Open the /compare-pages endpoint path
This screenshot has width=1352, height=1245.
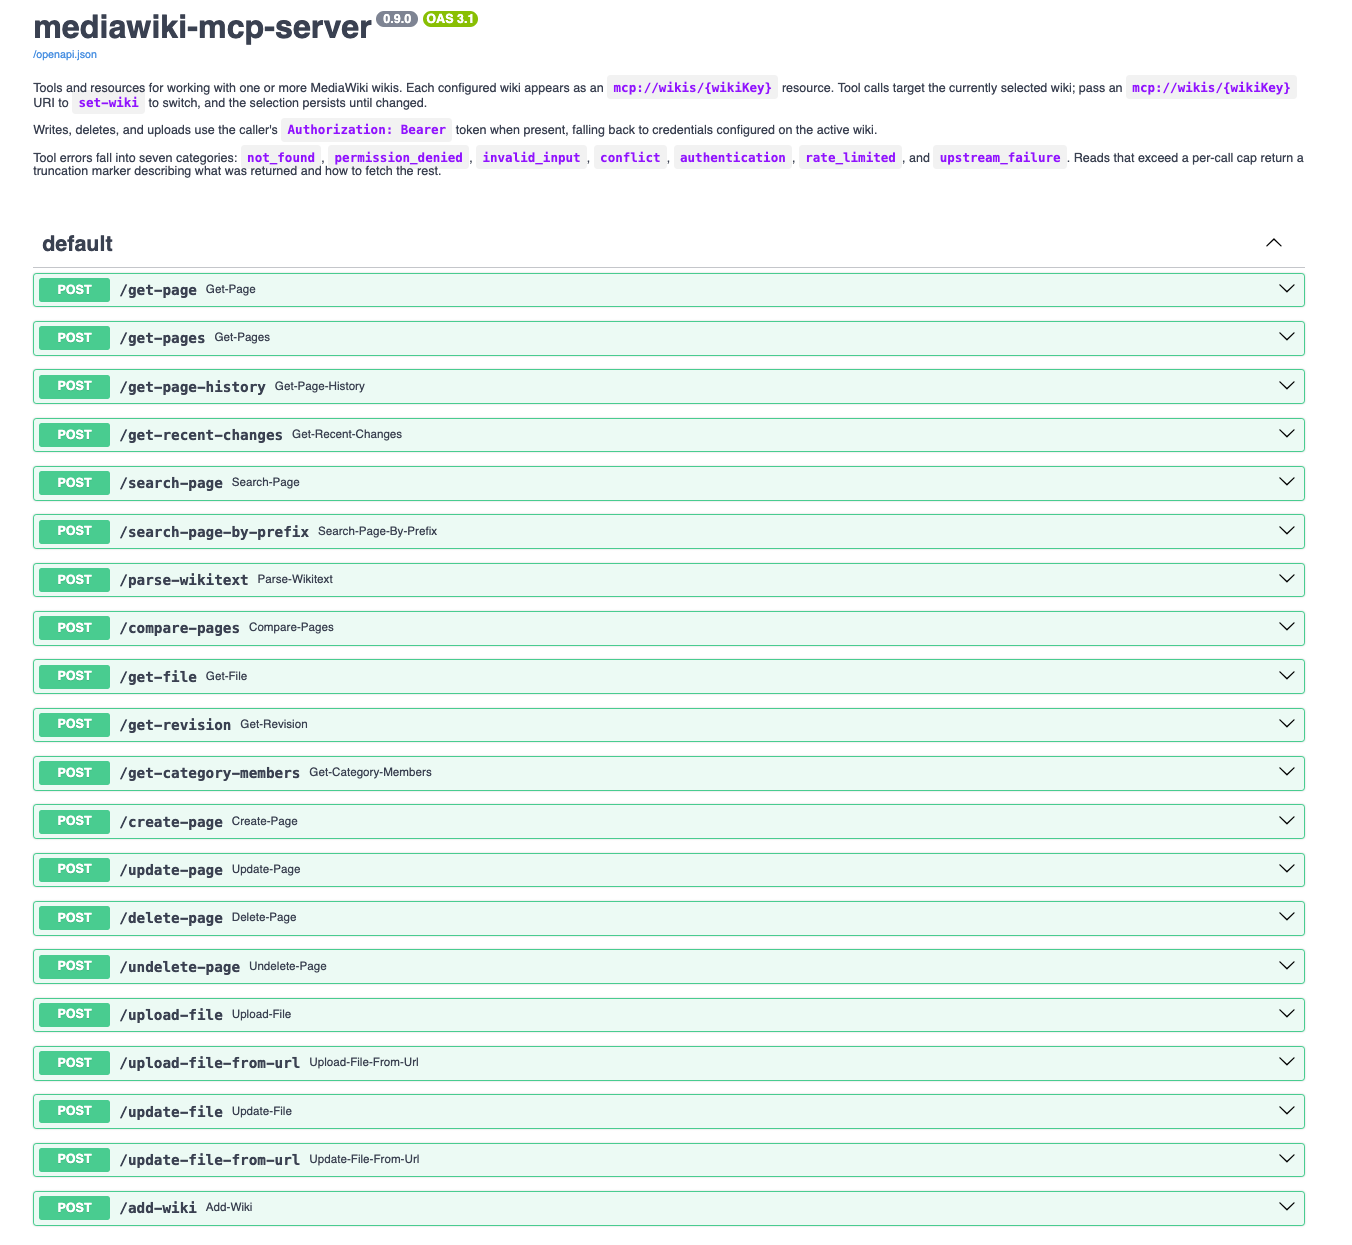[179, 628]
